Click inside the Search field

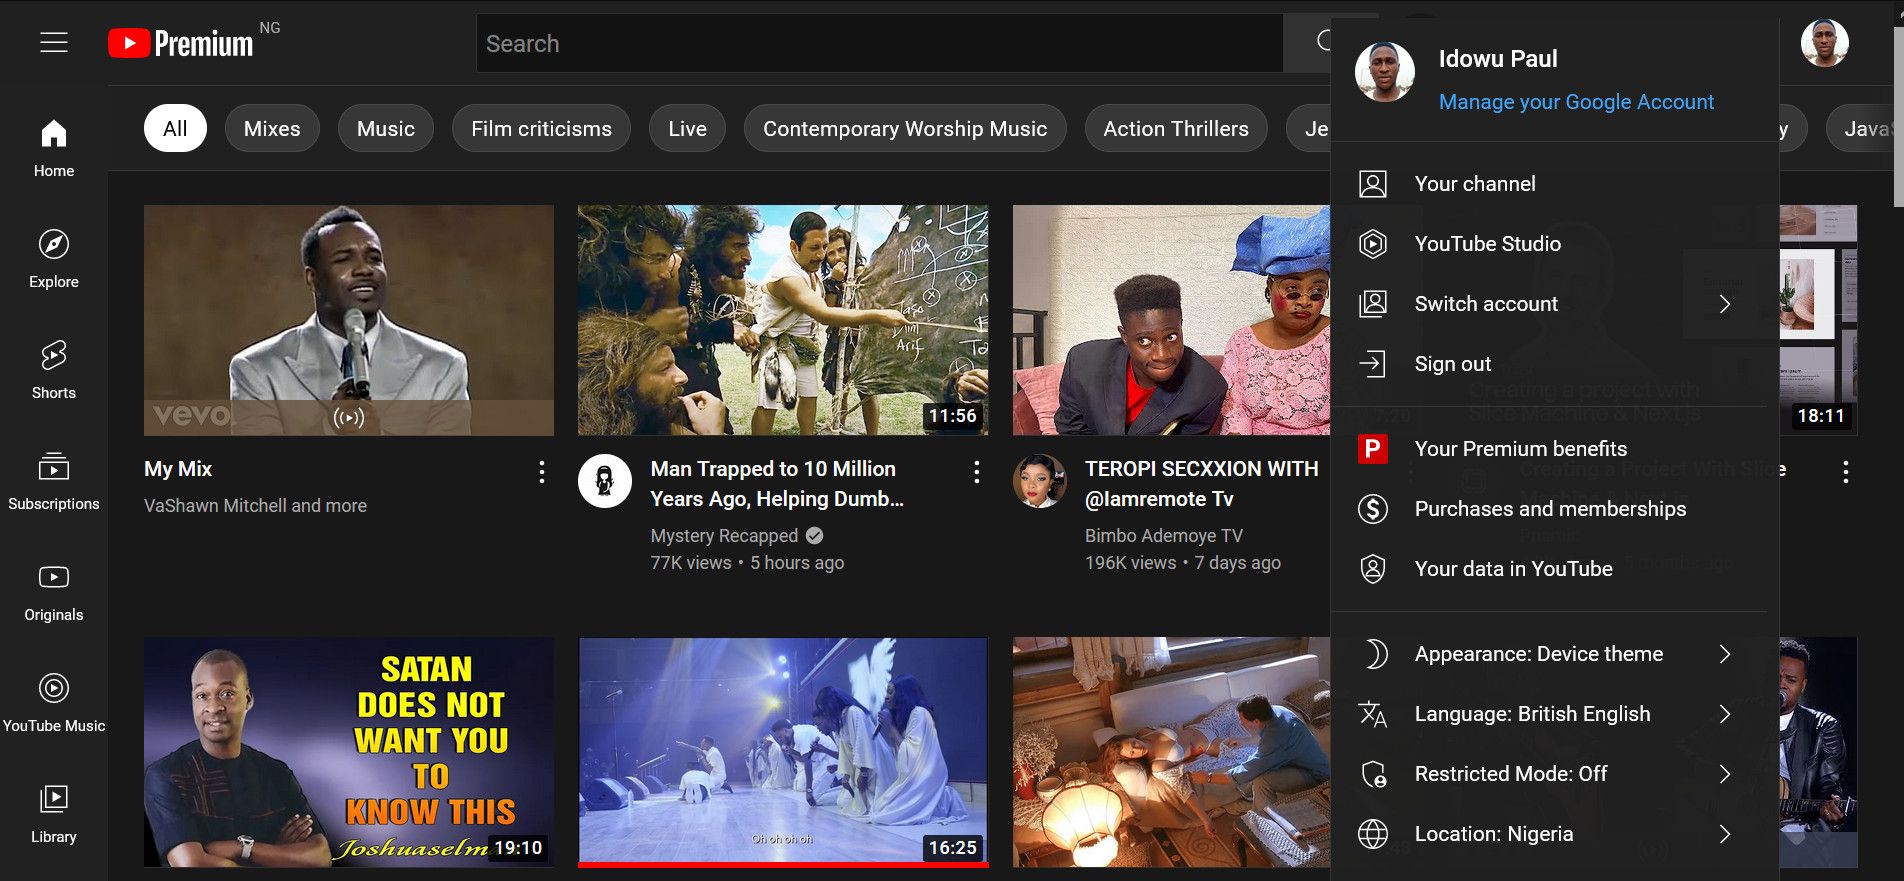(879, 43)
